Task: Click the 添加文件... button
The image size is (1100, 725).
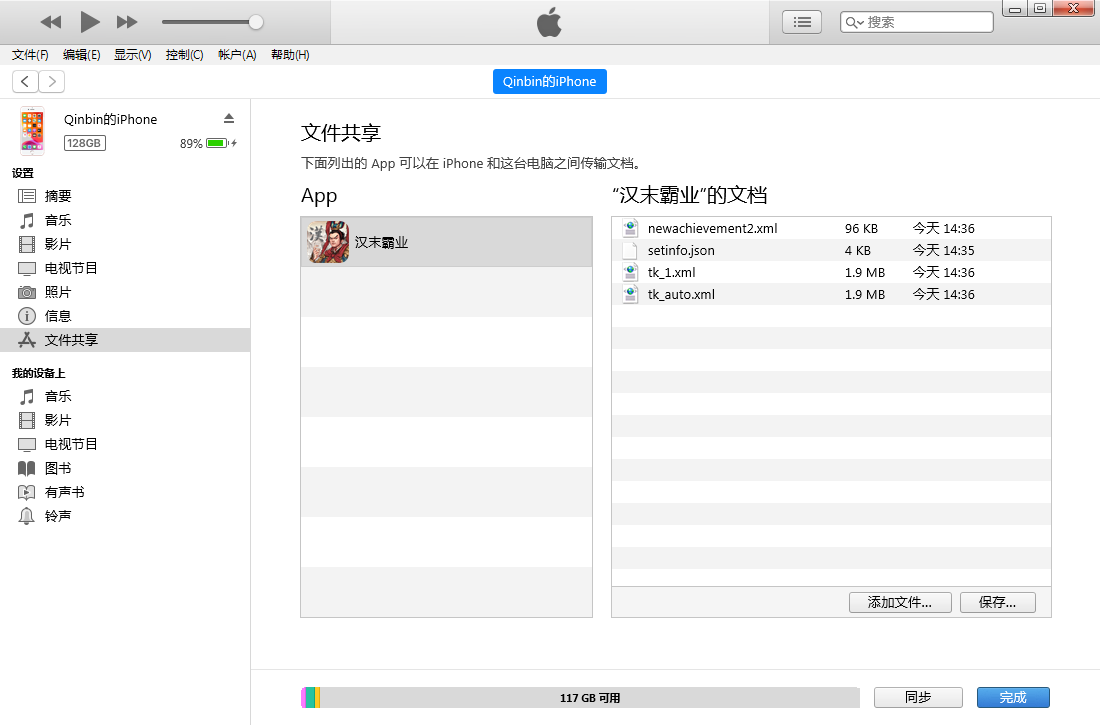Action: click(x=900, y=602)
